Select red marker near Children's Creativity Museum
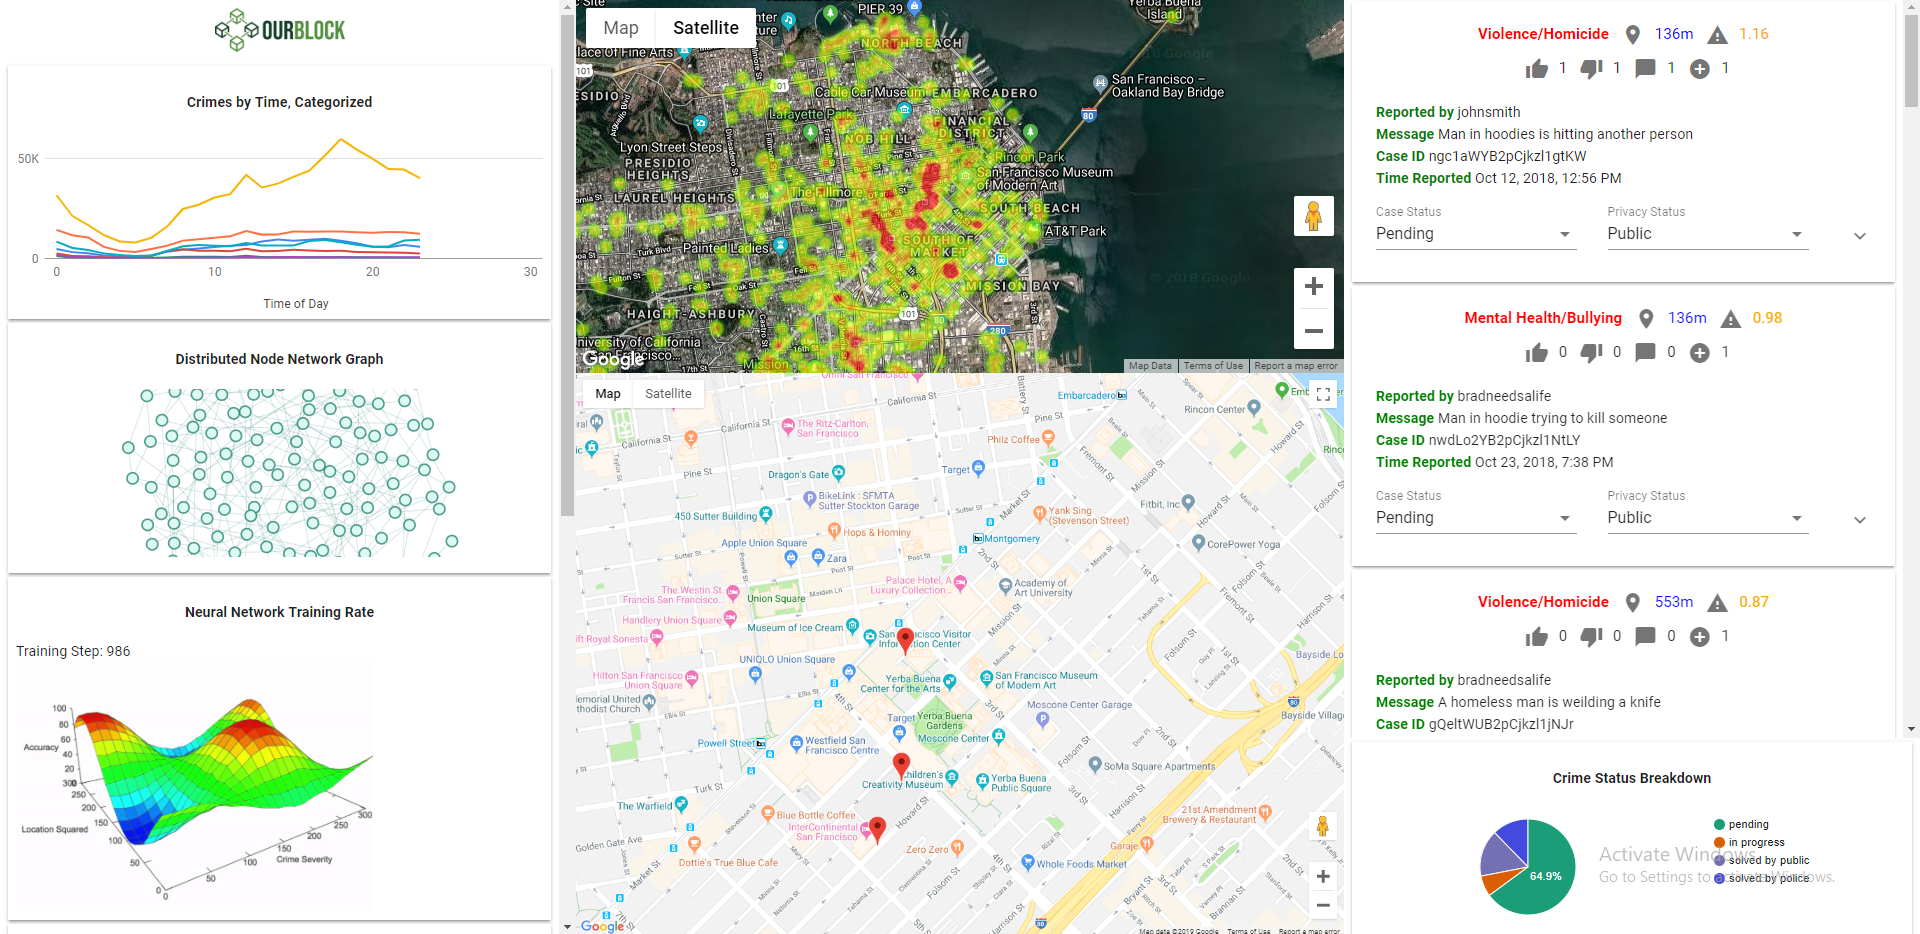The image size is (1920, 934). 901,766
